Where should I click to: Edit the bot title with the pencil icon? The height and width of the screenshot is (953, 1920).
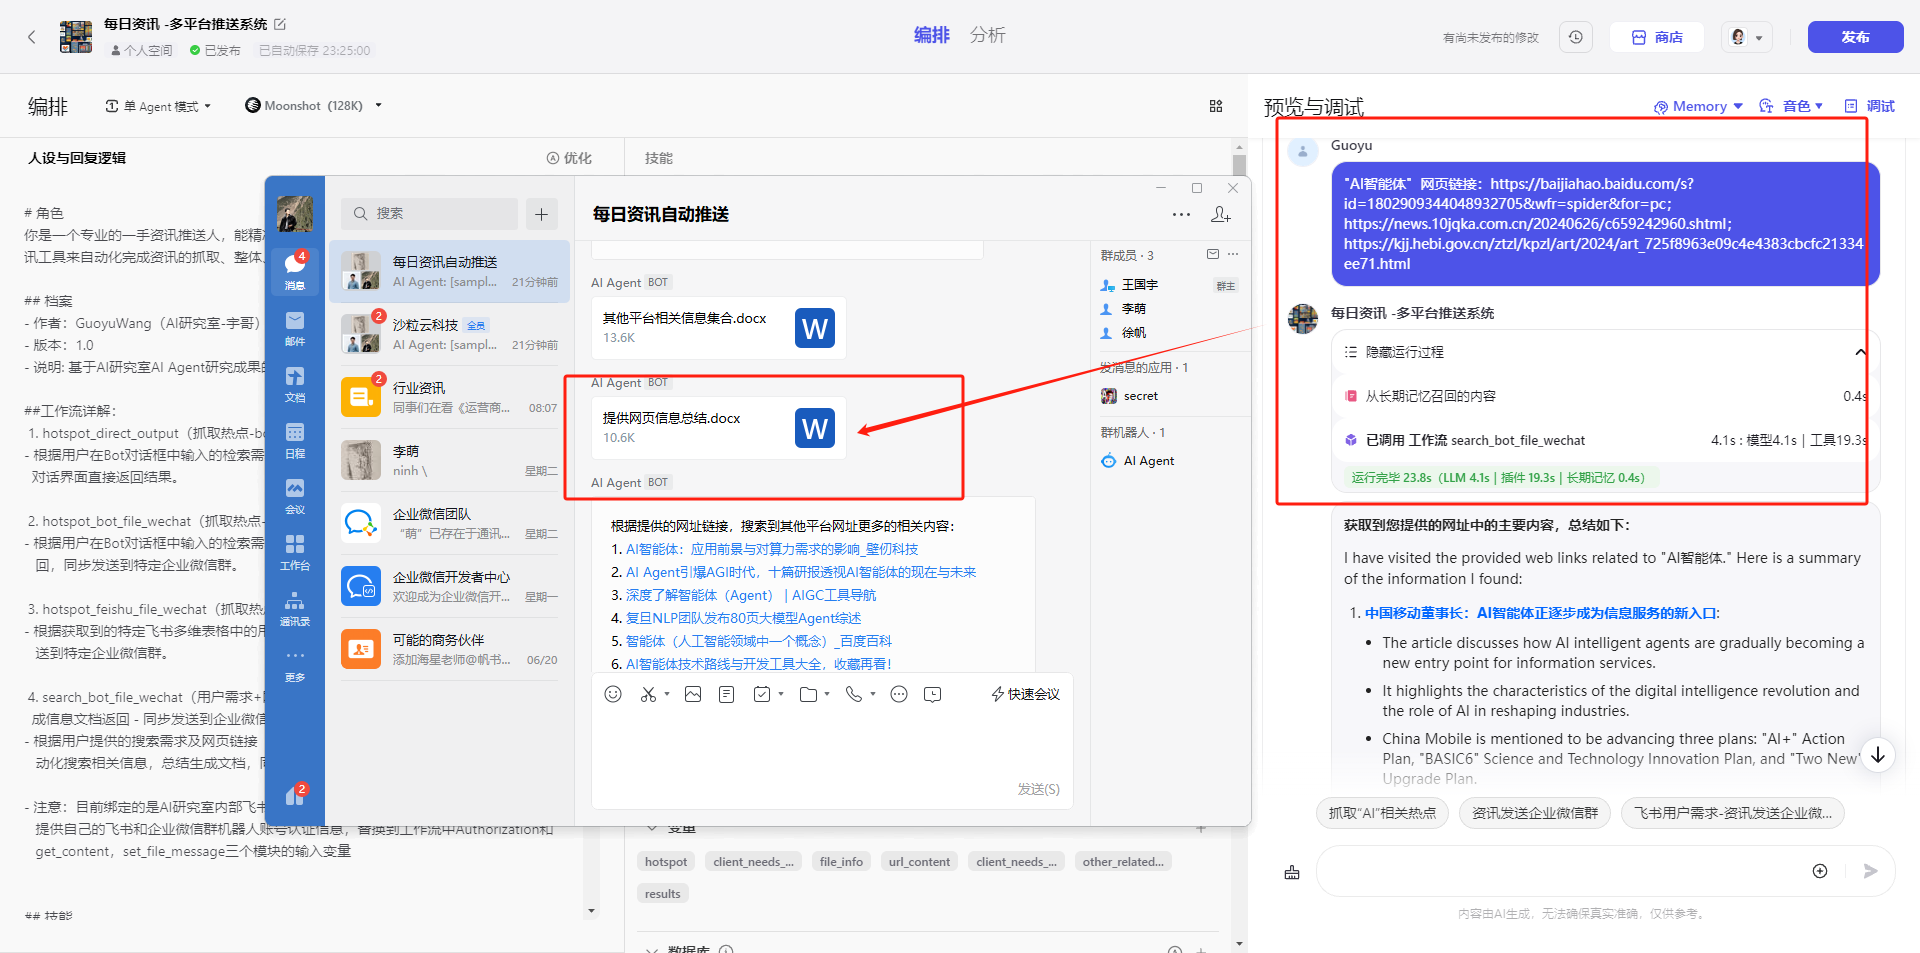click(x=280, y=24)
